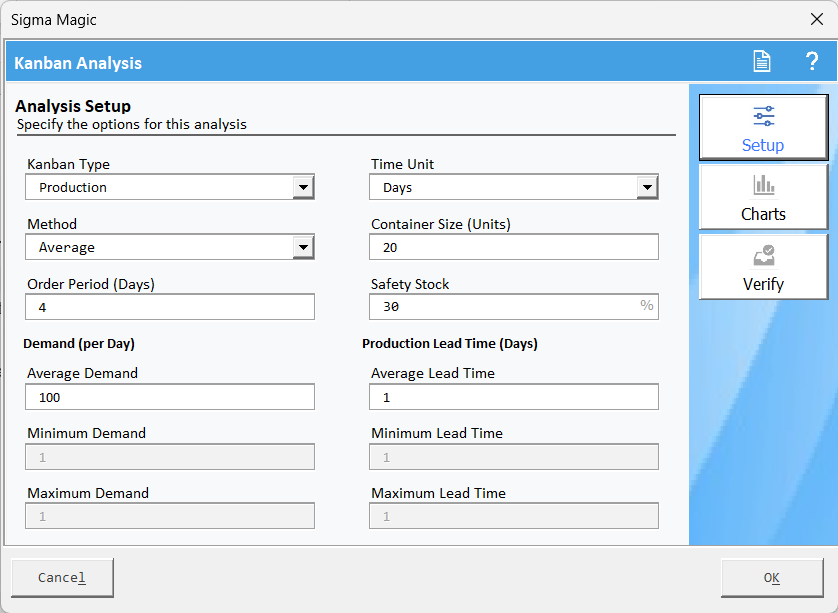This screenshot has width=838, height=613.
Task: Expand the Kanban Type dropdown arrow
Action: [x=303, y=187]
